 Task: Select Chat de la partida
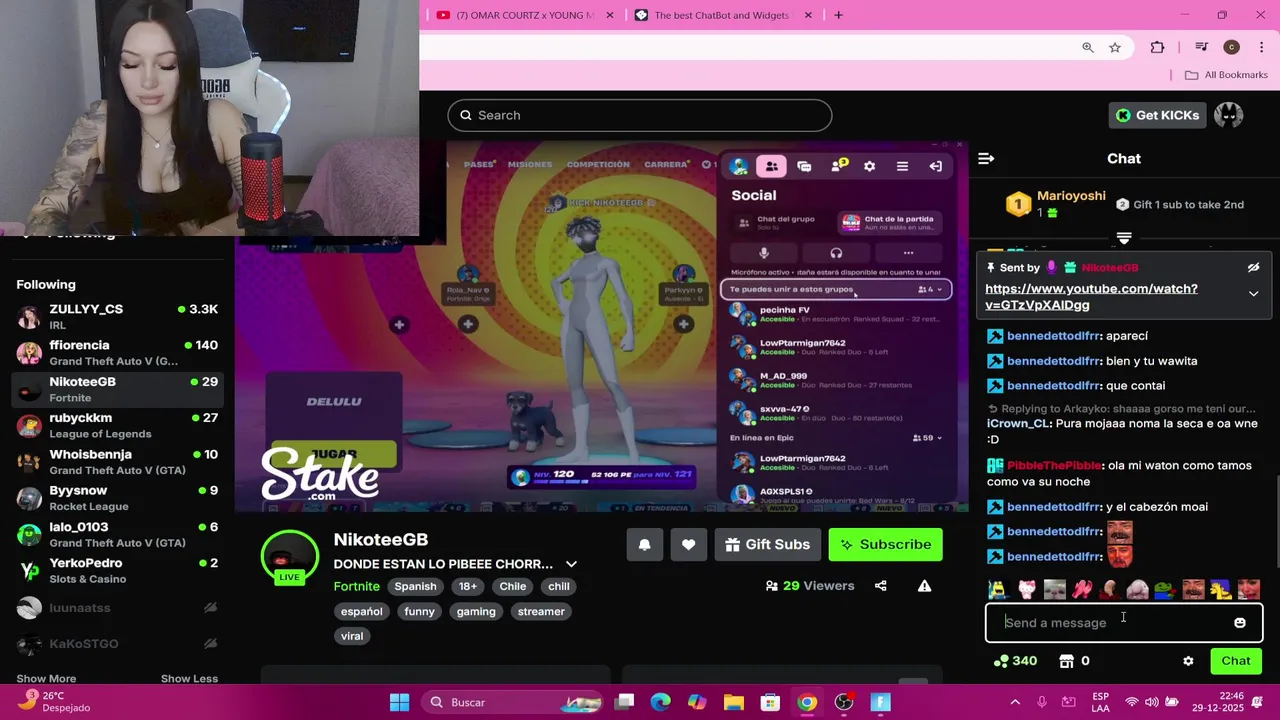(890, 223)
